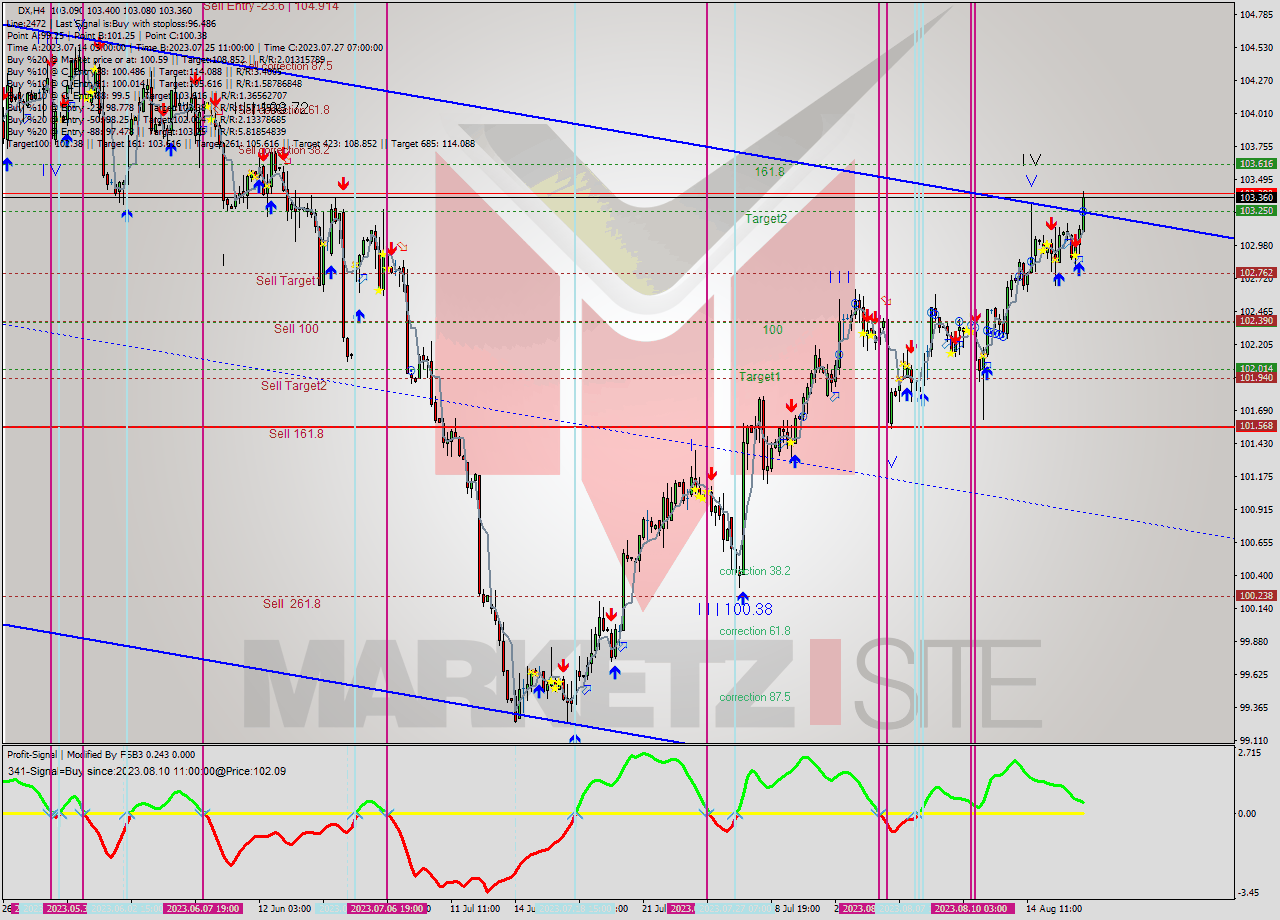The height and width of the screenshot is (920, 1280).
Task: Click the 2023.08.10 03:00 date marker
Action: 971,909
